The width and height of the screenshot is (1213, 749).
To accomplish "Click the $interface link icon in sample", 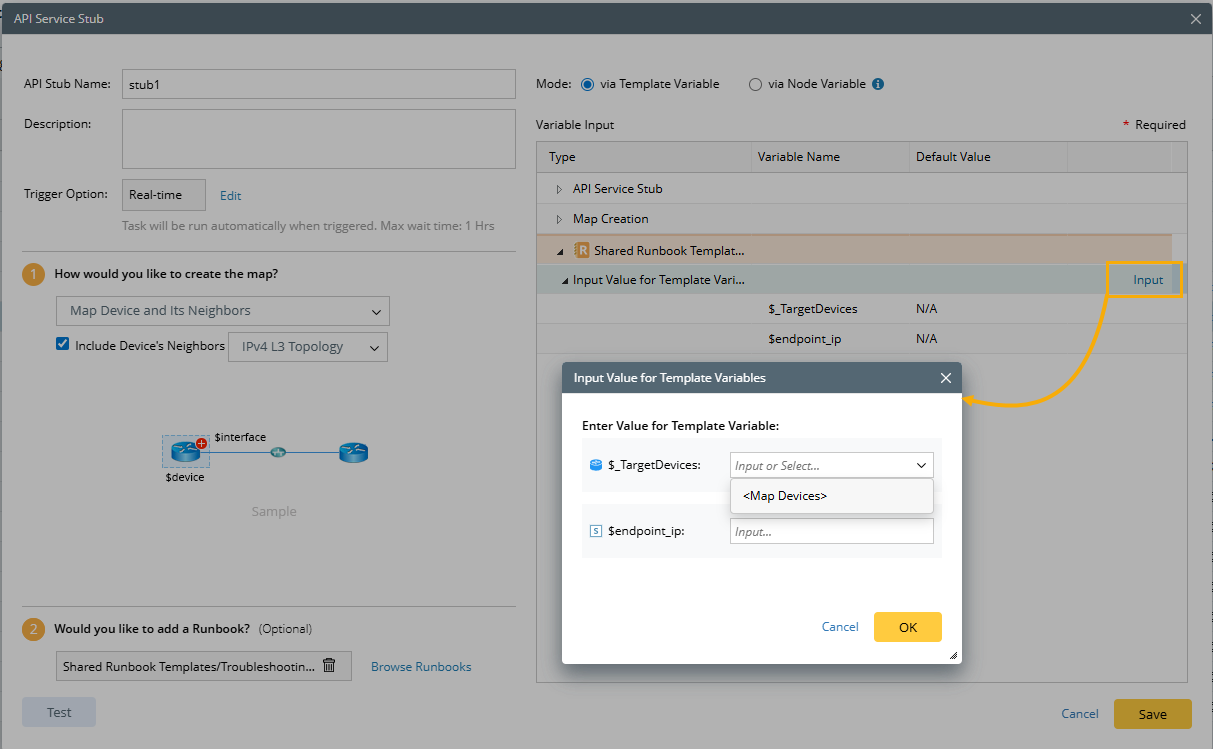I will pyautogui.click(x=278, y=452).
